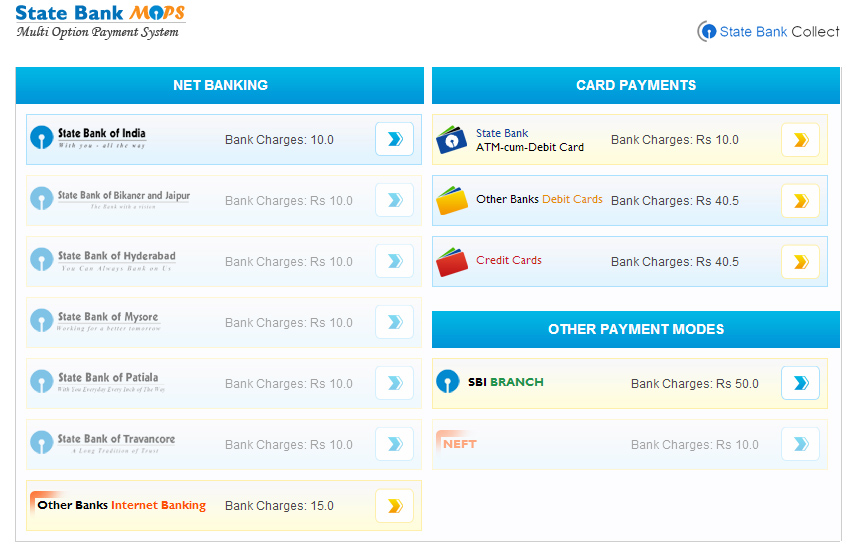
Task: Click arrow button for State Bank of Travancore
Action: pos(394,444)
